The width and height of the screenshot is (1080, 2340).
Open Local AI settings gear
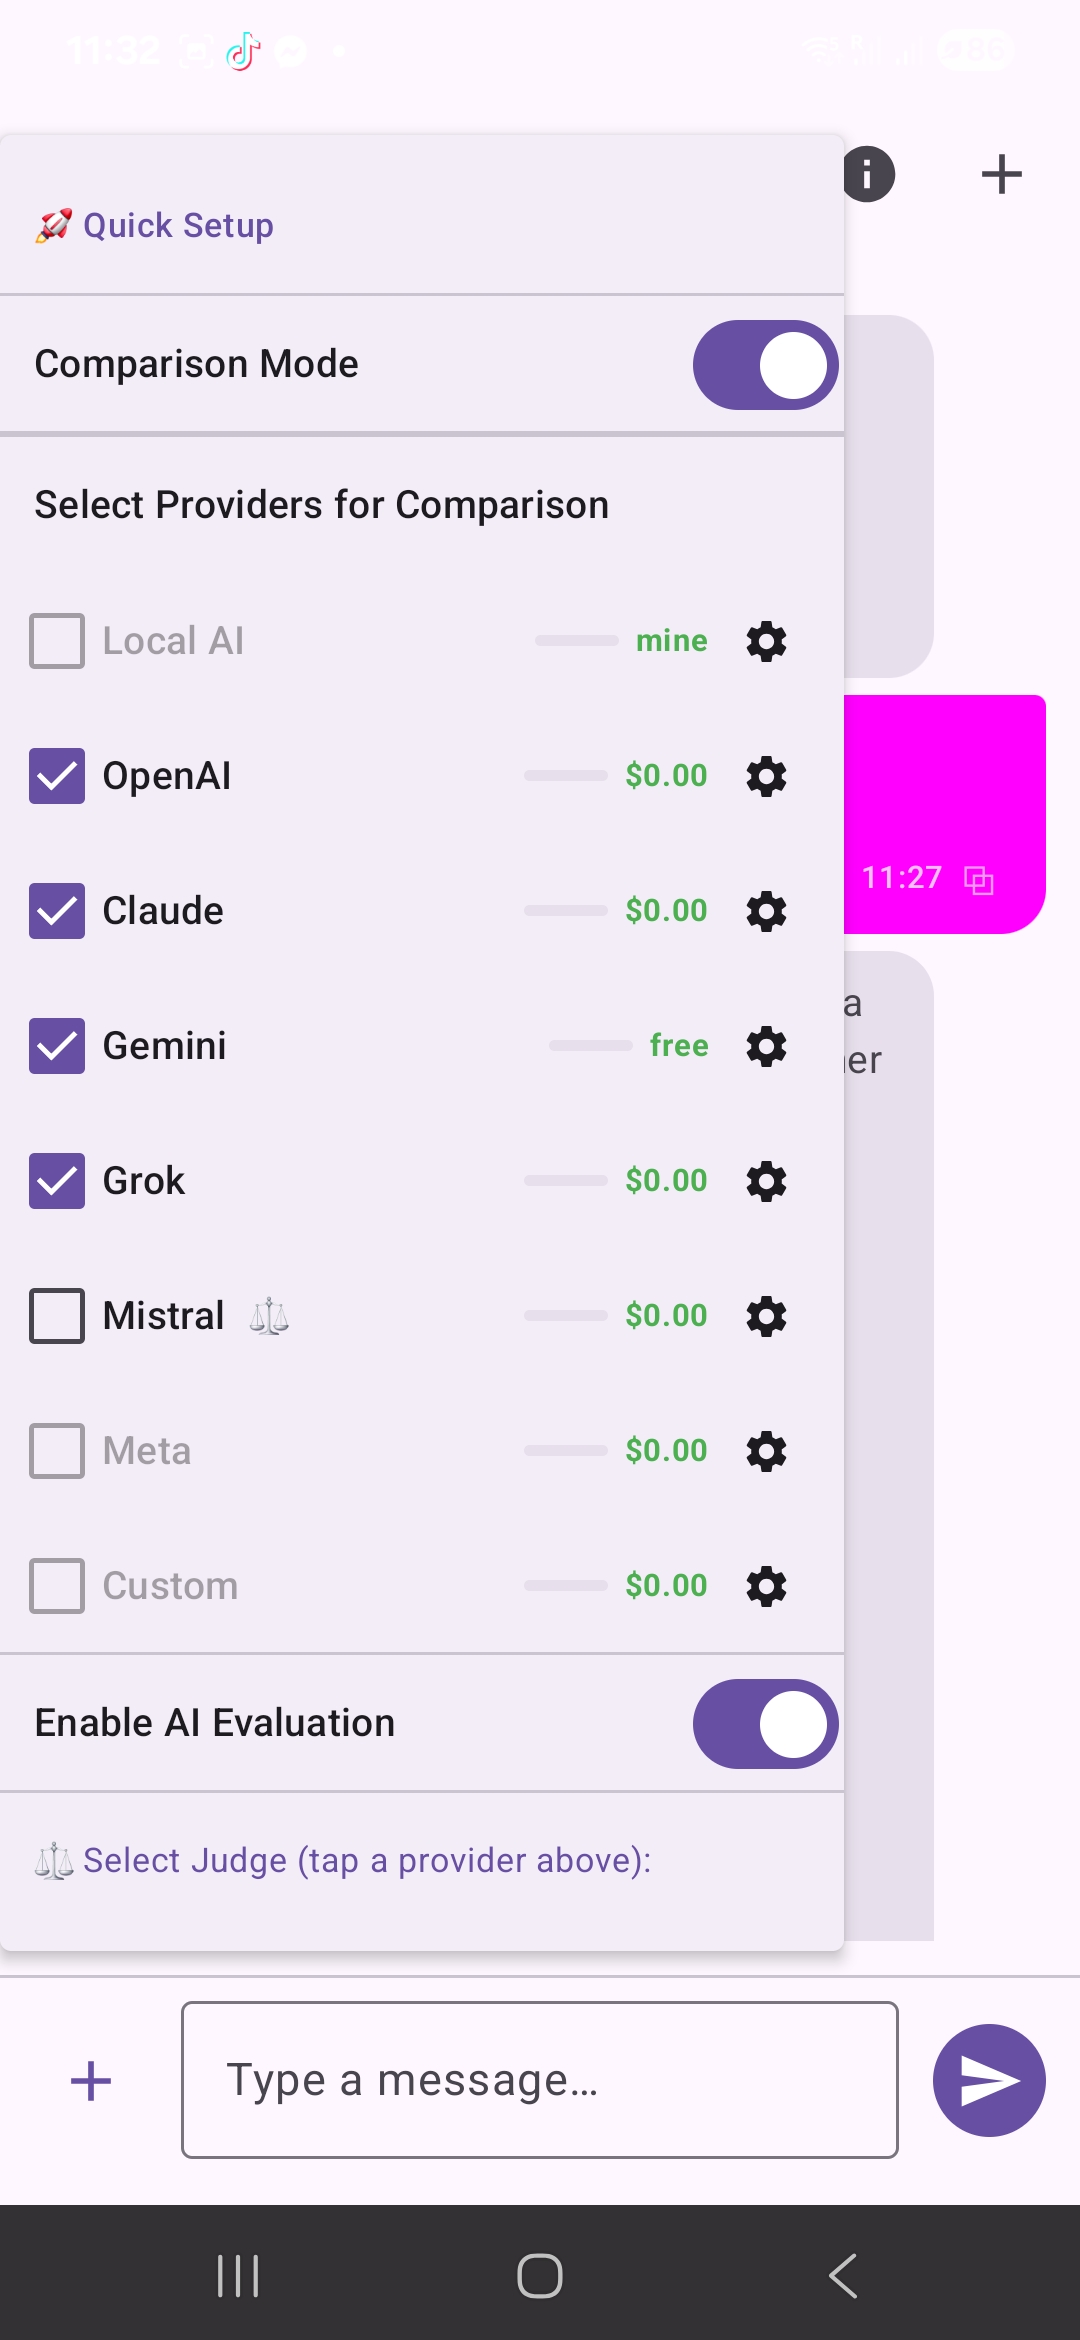coord(766,641)
